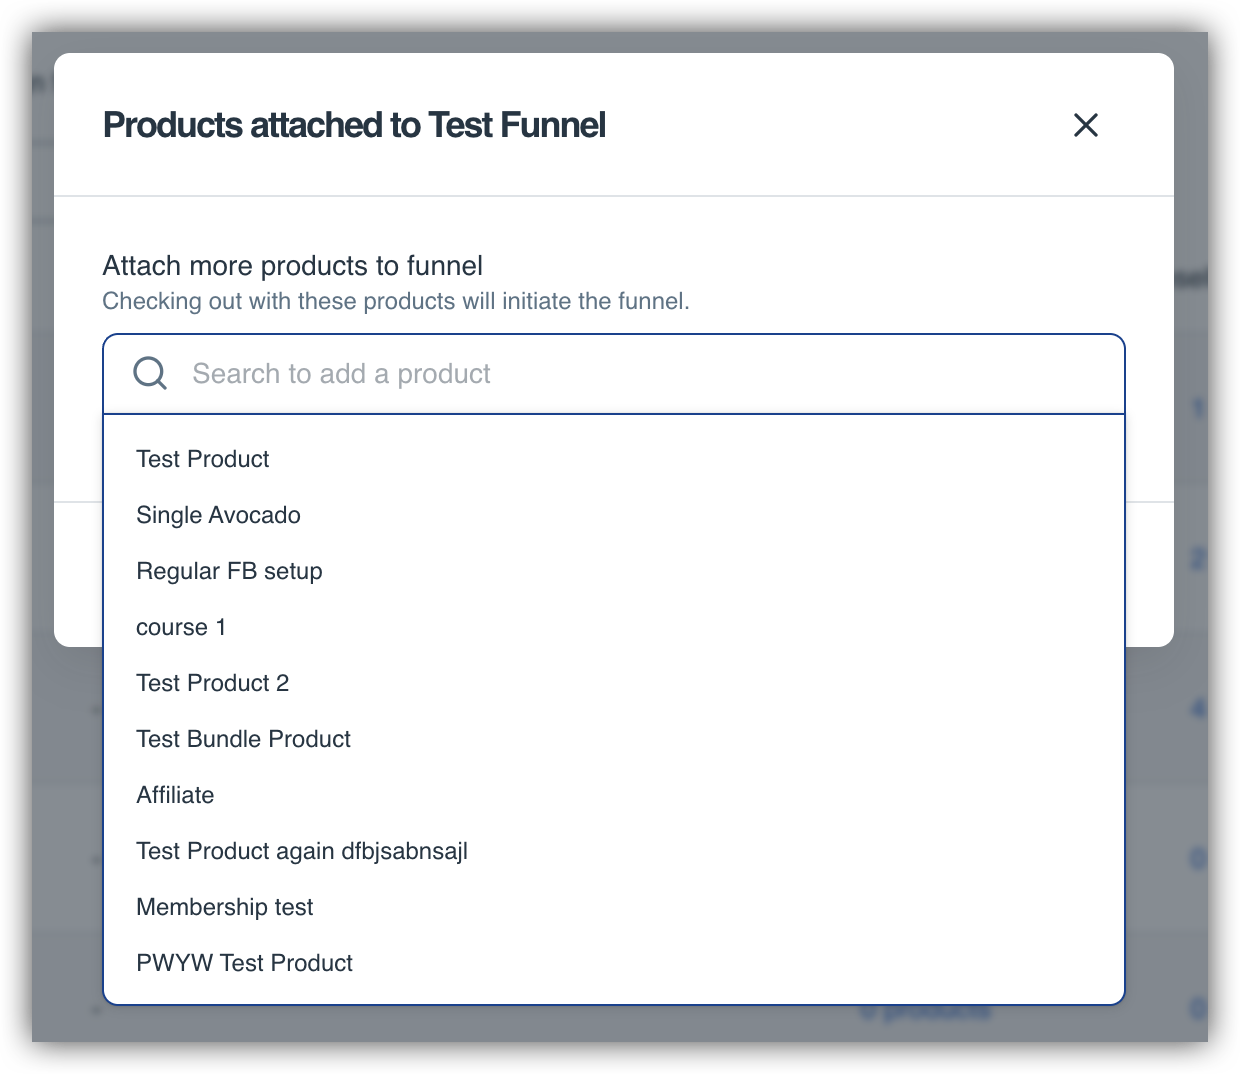Select the 'Affiliate' product option
This screenshot has width=1240, height=1074.
tap(175, 795)
